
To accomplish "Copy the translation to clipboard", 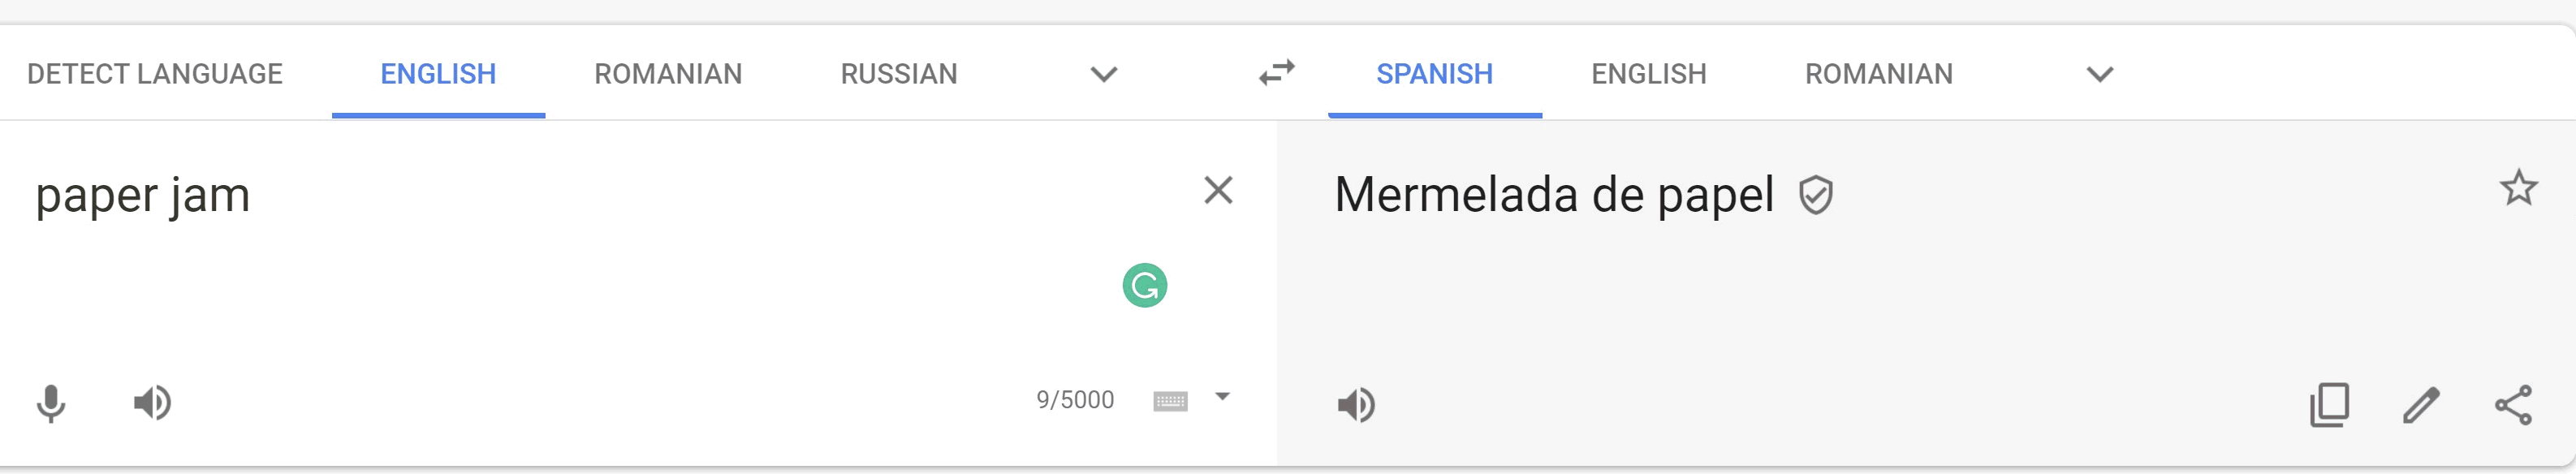I will [x=2329, y=405].
